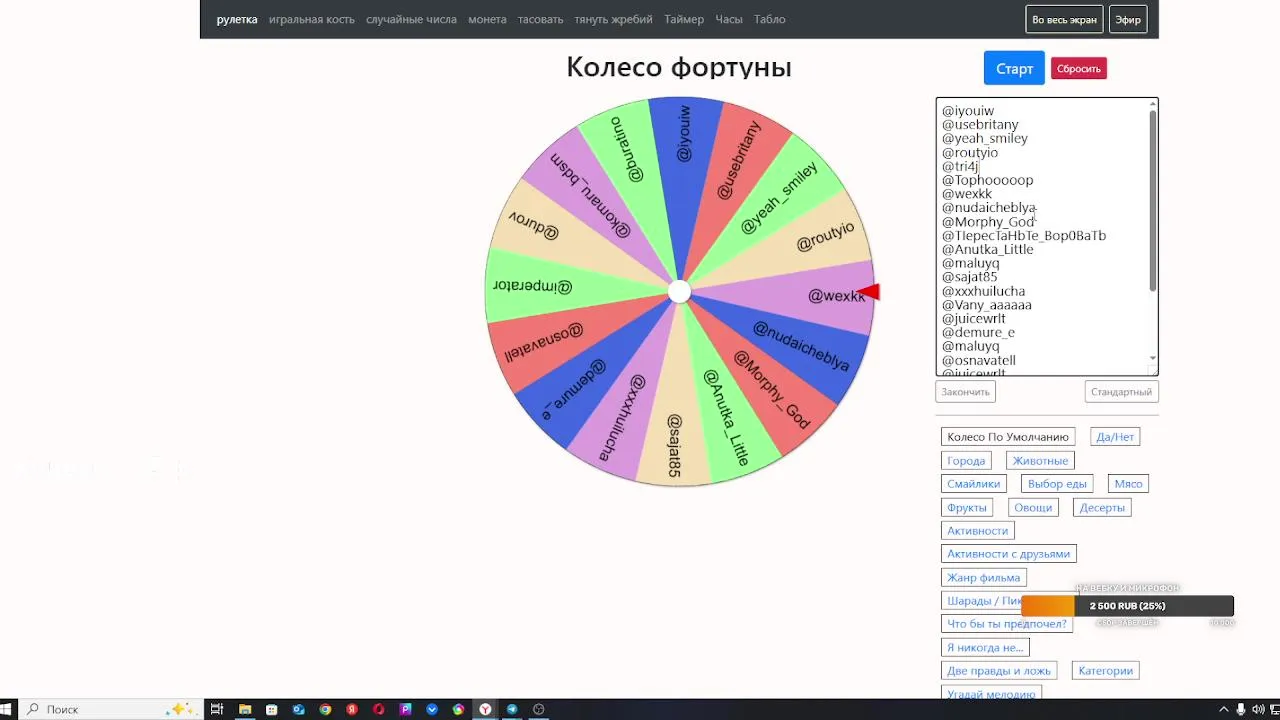1280x720 pixels.
Task: Pick the Овощи preset
Action: [x=1033, y=508]
